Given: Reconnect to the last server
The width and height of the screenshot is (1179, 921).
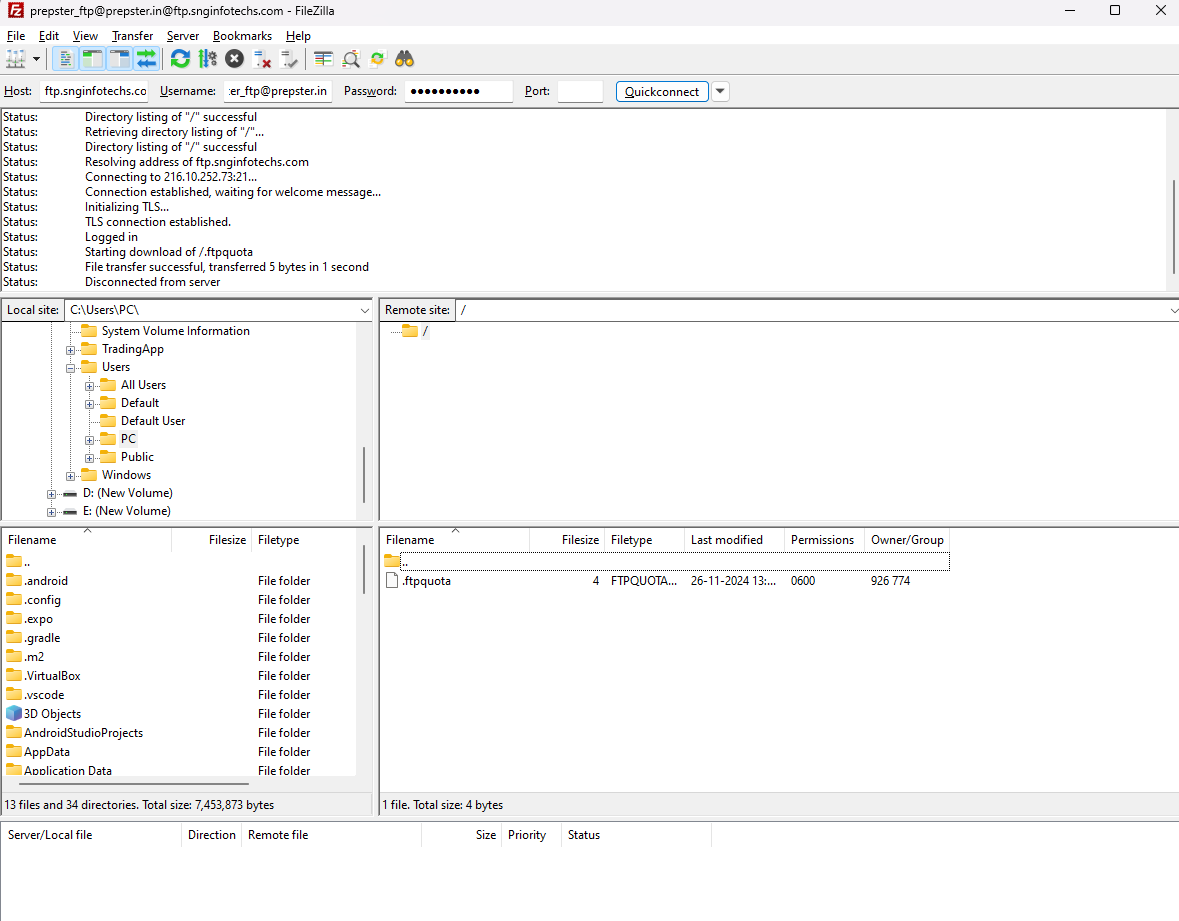Looking at the screenshot, I should pyautogui.click(x=289, y=59).
